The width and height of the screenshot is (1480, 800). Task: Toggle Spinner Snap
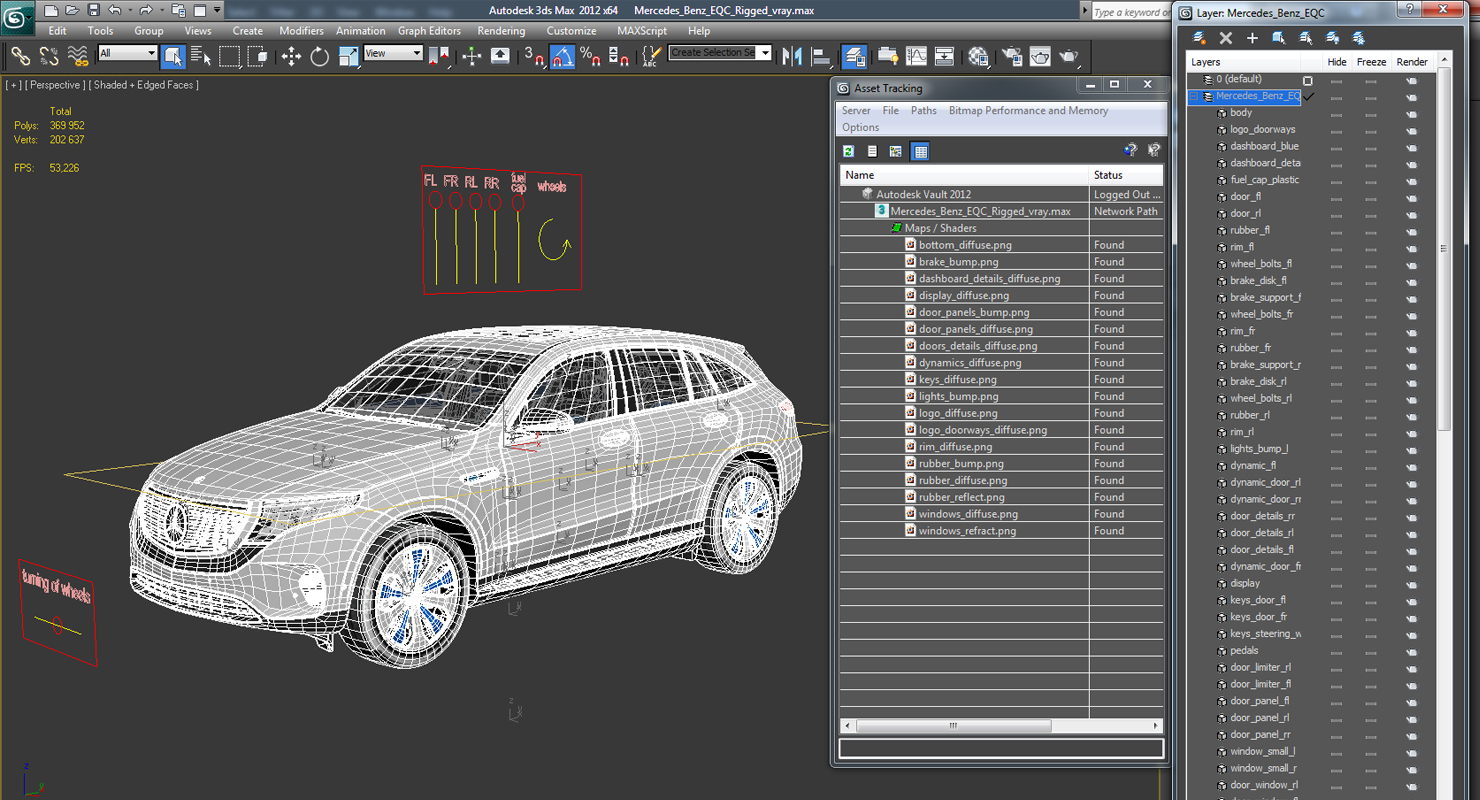pos(619,56)
